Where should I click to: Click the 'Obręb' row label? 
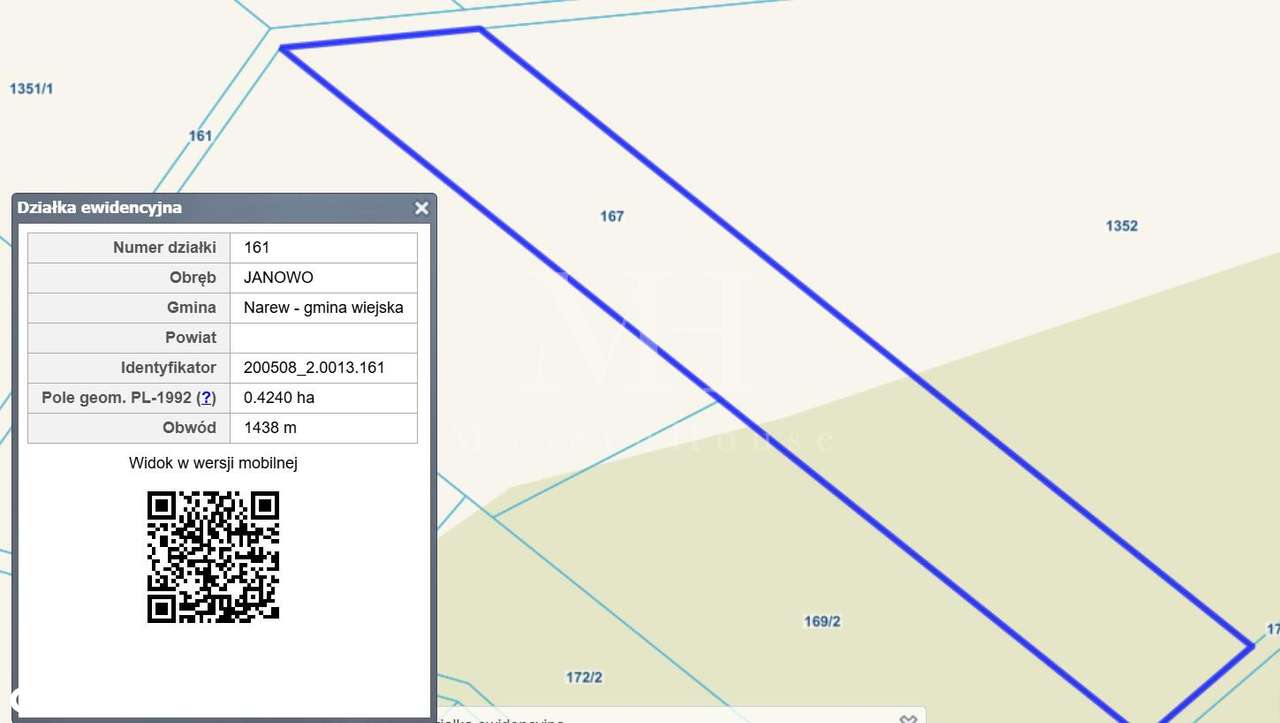pos(193,277)
